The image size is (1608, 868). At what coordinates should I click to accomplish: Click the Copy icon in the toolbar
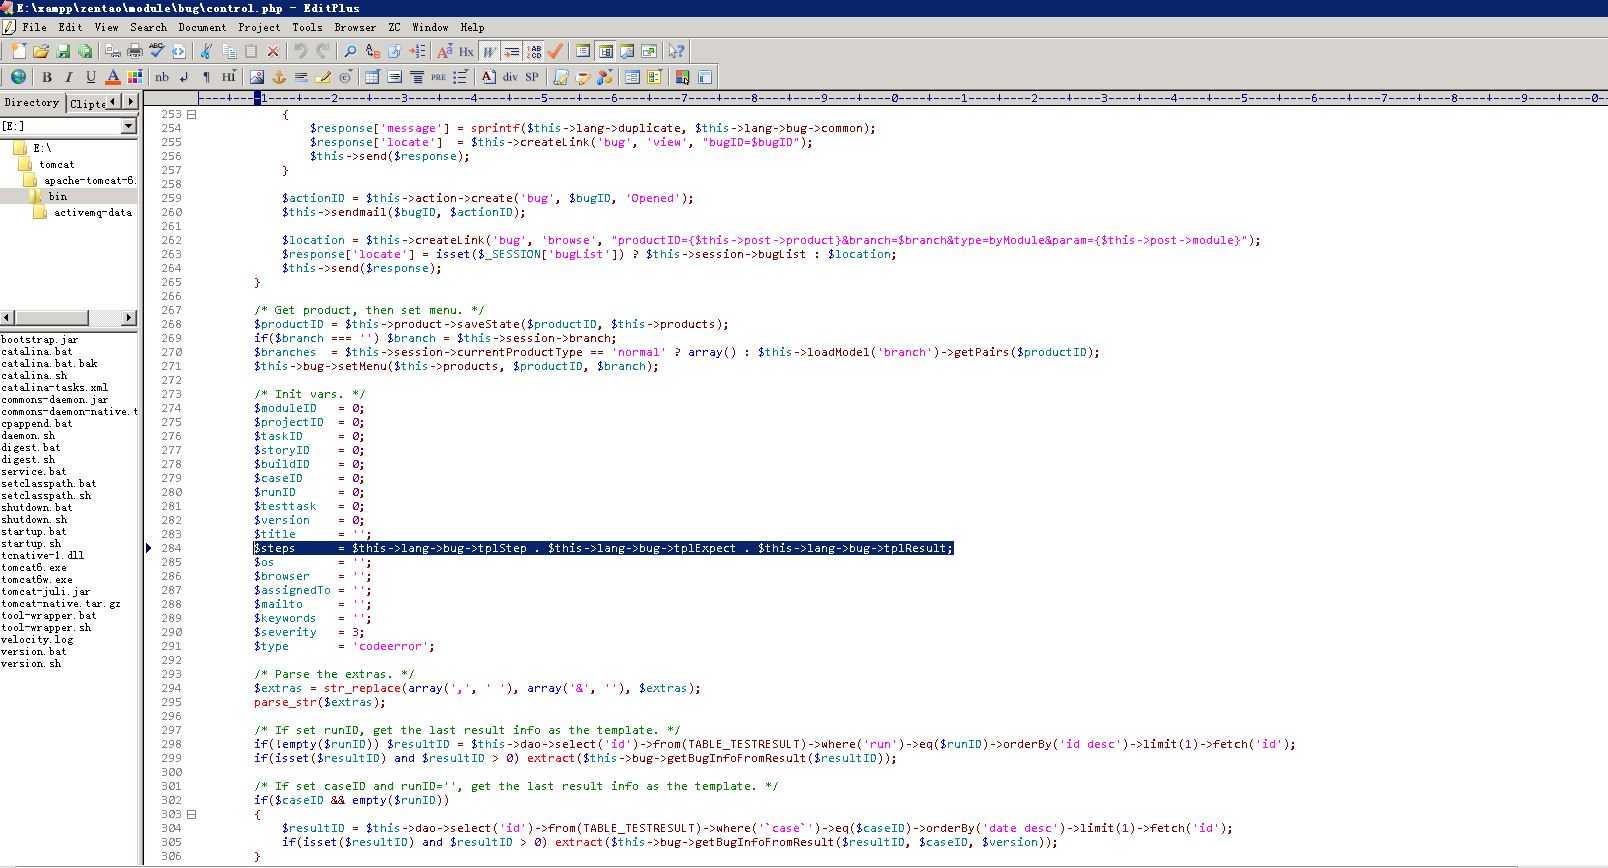click(x=229, y=51)
